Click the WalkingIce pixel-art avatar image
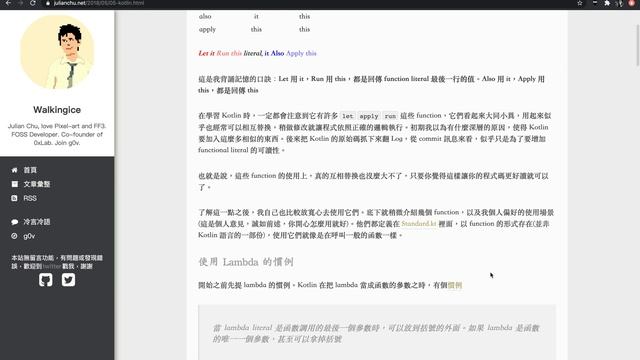Viewport: 640px width, 360px height. point(57,52)
